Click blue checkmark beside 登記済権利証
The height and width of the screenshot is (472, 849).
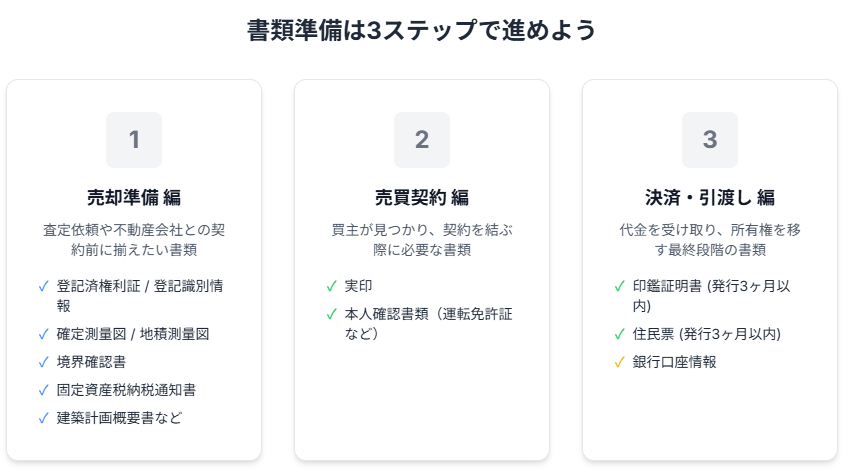[x=43, y=286]
